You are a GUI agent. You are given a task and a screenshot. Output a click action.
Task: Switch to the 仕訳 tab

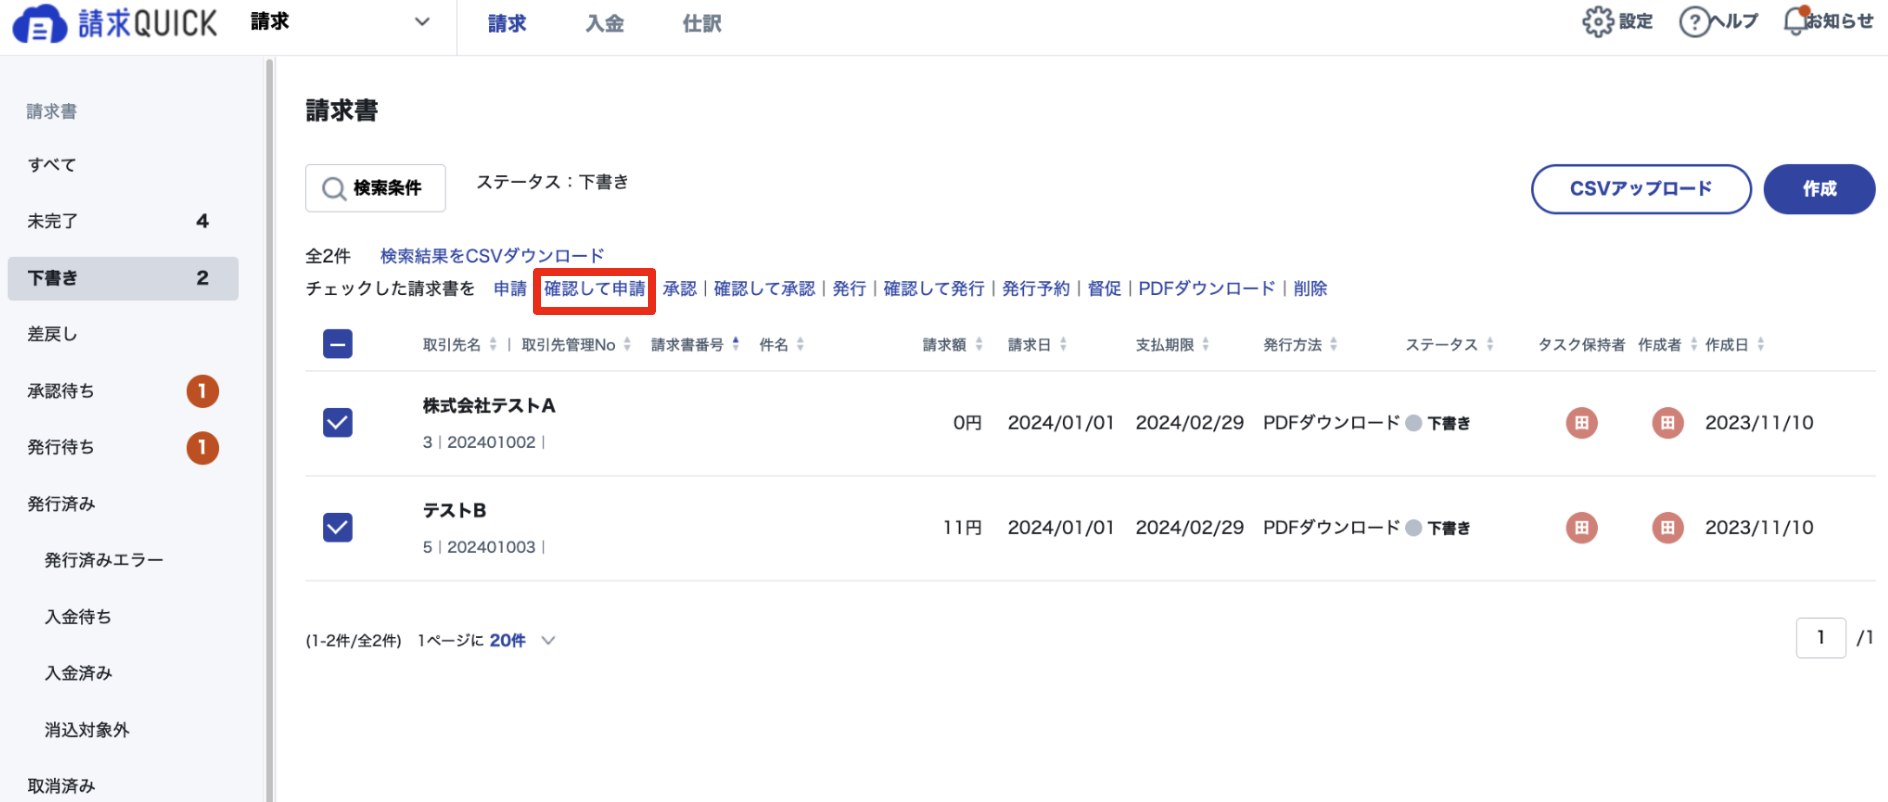pyautogui.click(x=702, y=23)
